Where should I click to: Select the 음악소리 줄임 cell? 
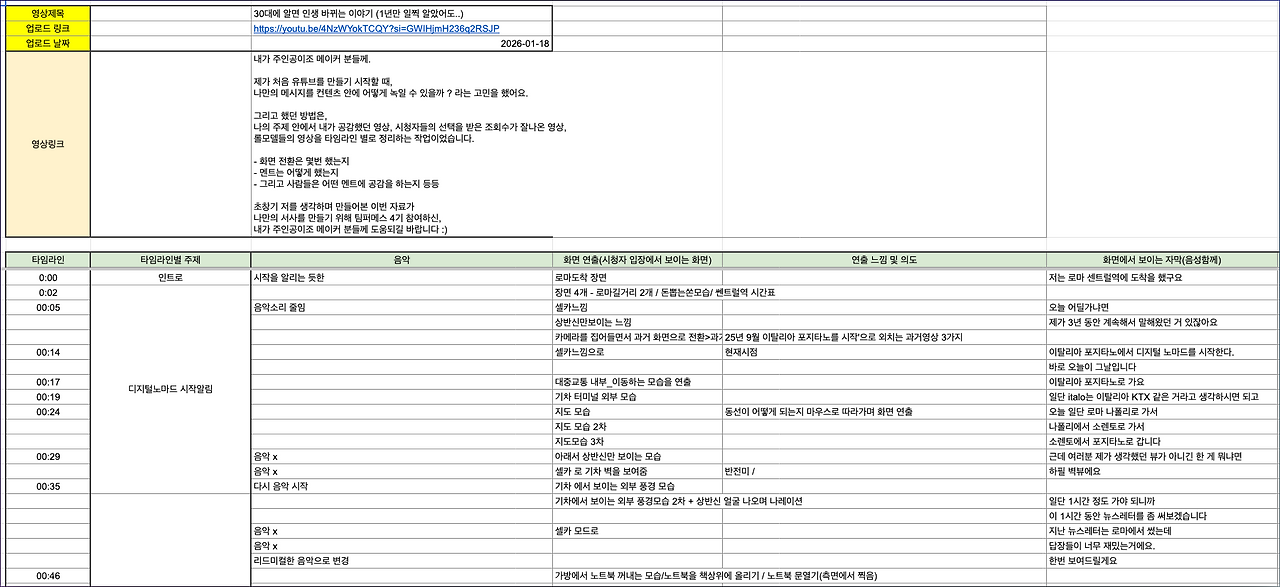402,307
